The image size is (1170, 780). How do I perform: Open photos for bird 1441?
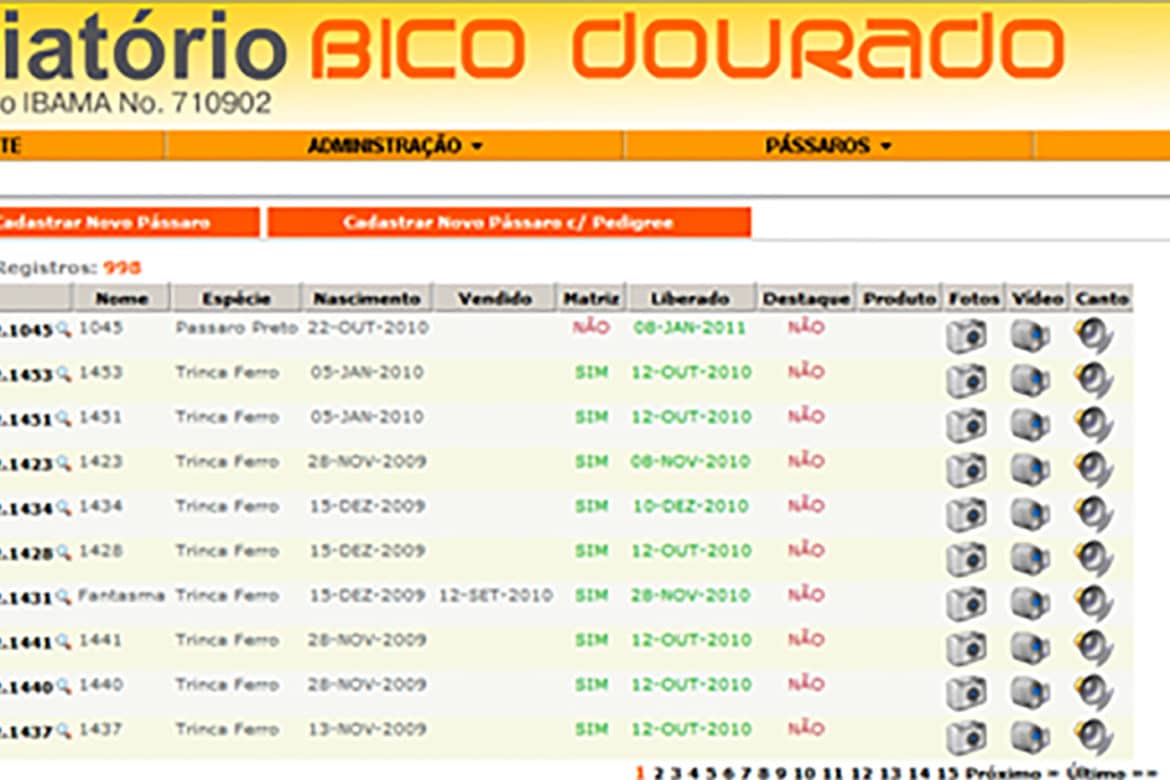[966, 649]
